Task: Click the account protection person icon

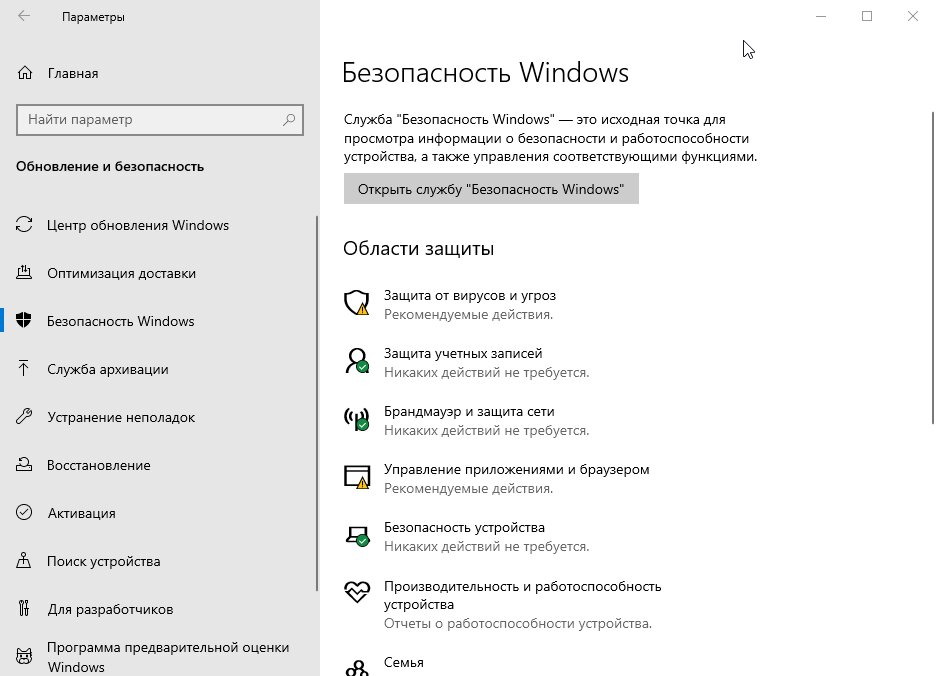Action: [357, 361]
